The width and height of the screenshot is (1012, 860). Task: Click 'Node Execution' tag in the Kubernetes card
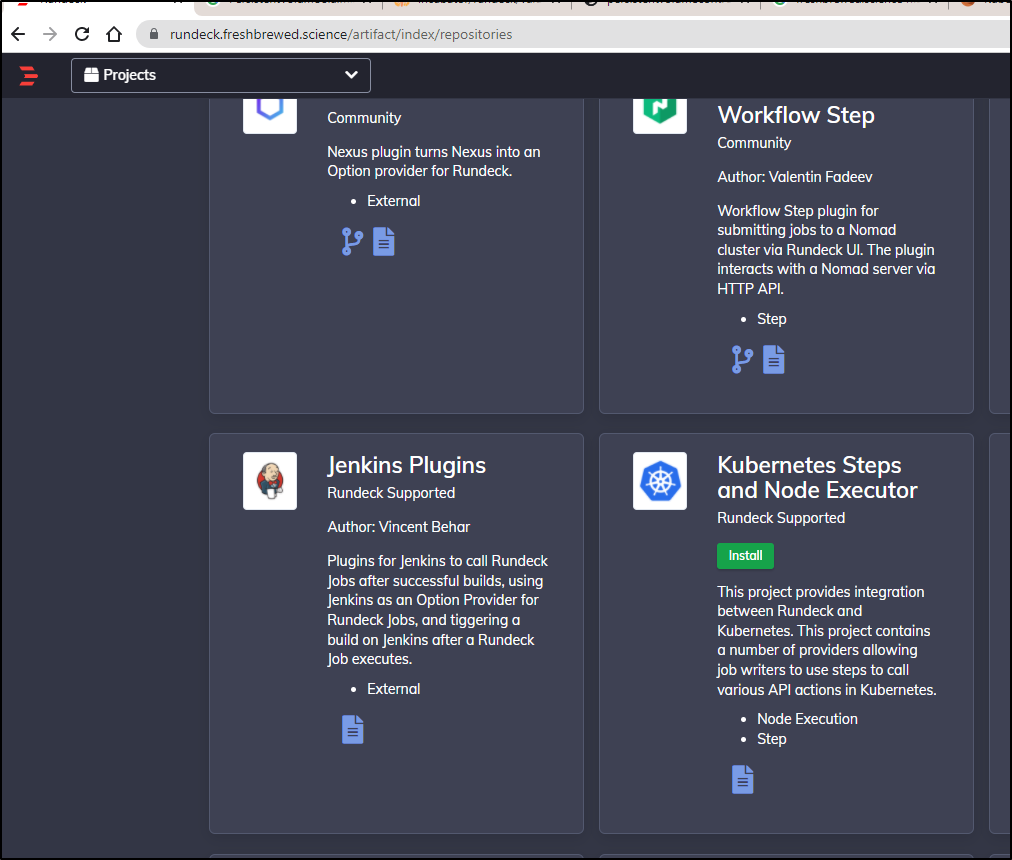(807, 719)
